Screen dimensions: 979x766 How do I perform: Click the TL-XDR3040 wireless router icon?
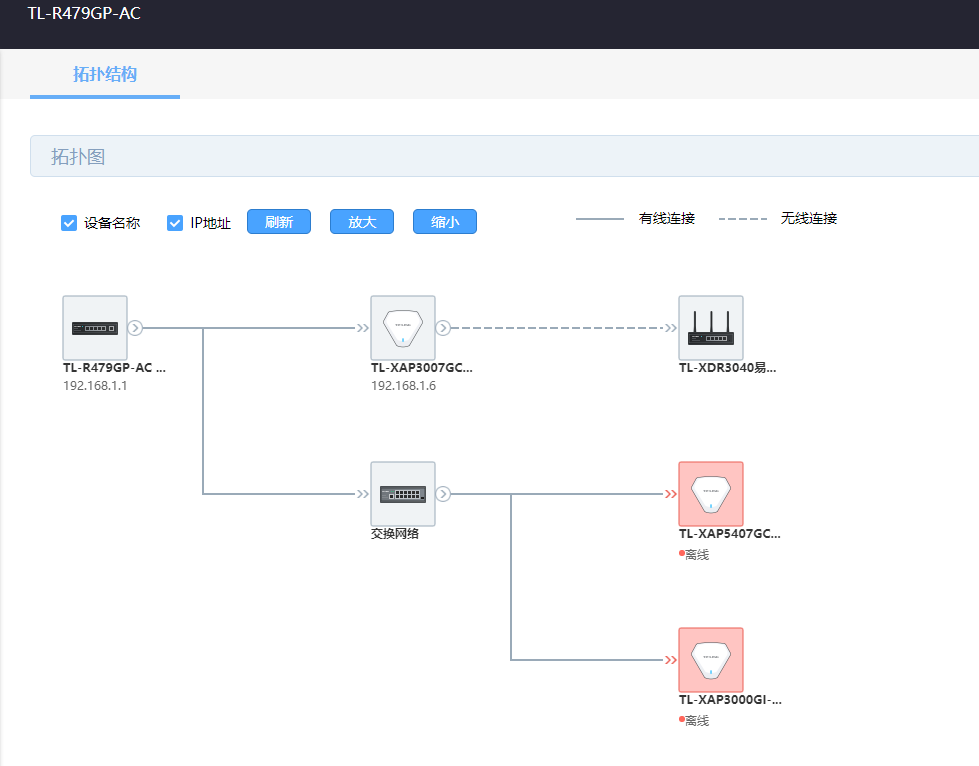pyautogui.click(x=711, y=328)
